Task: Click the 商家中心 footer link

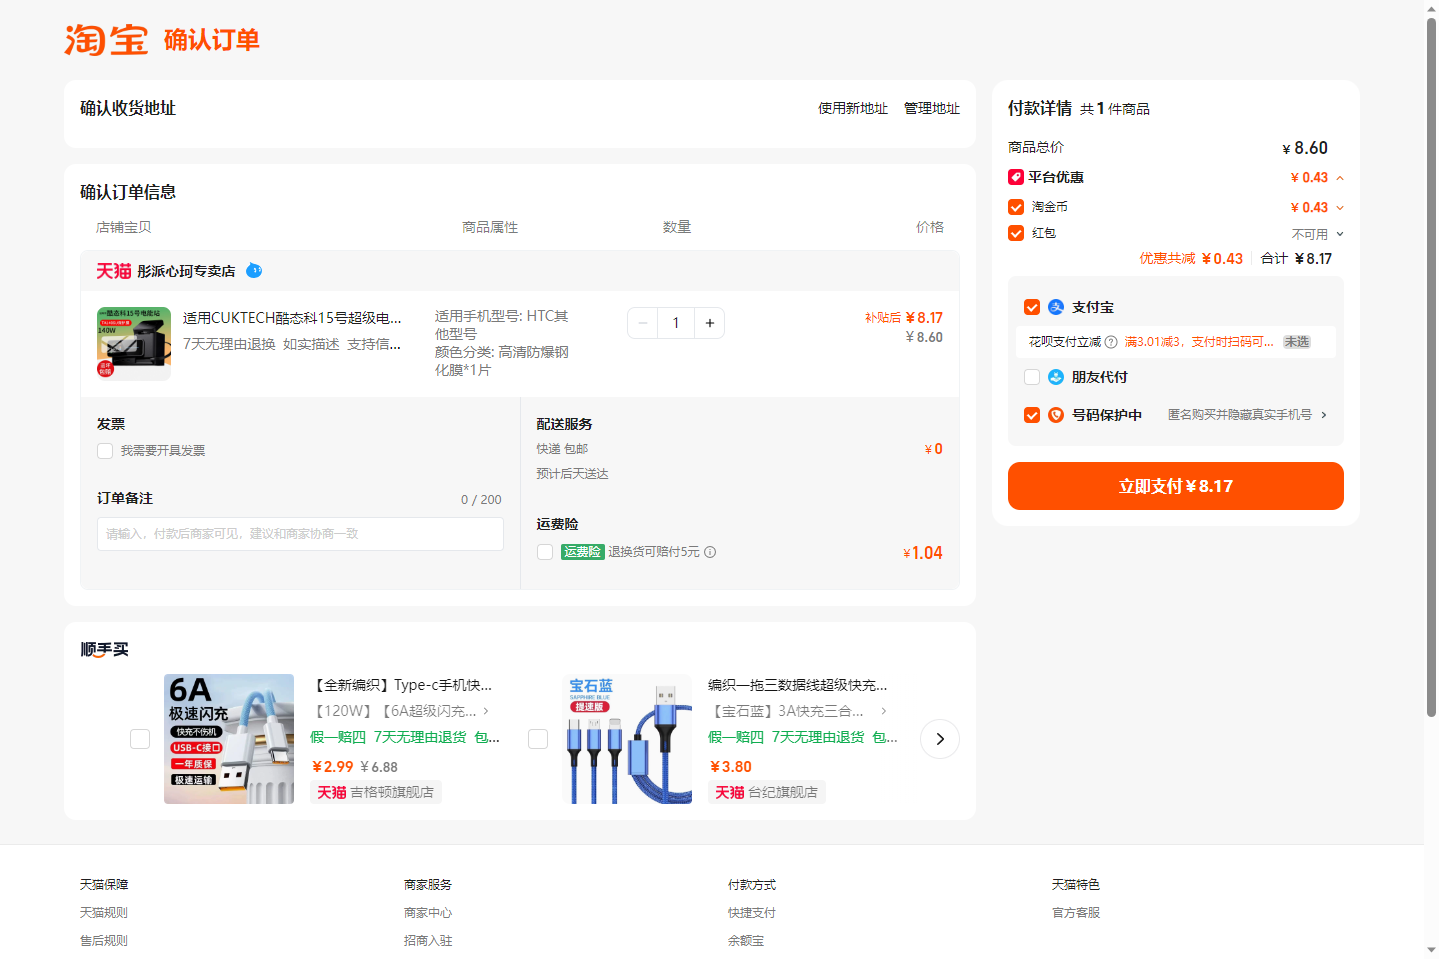Action: 428,913
